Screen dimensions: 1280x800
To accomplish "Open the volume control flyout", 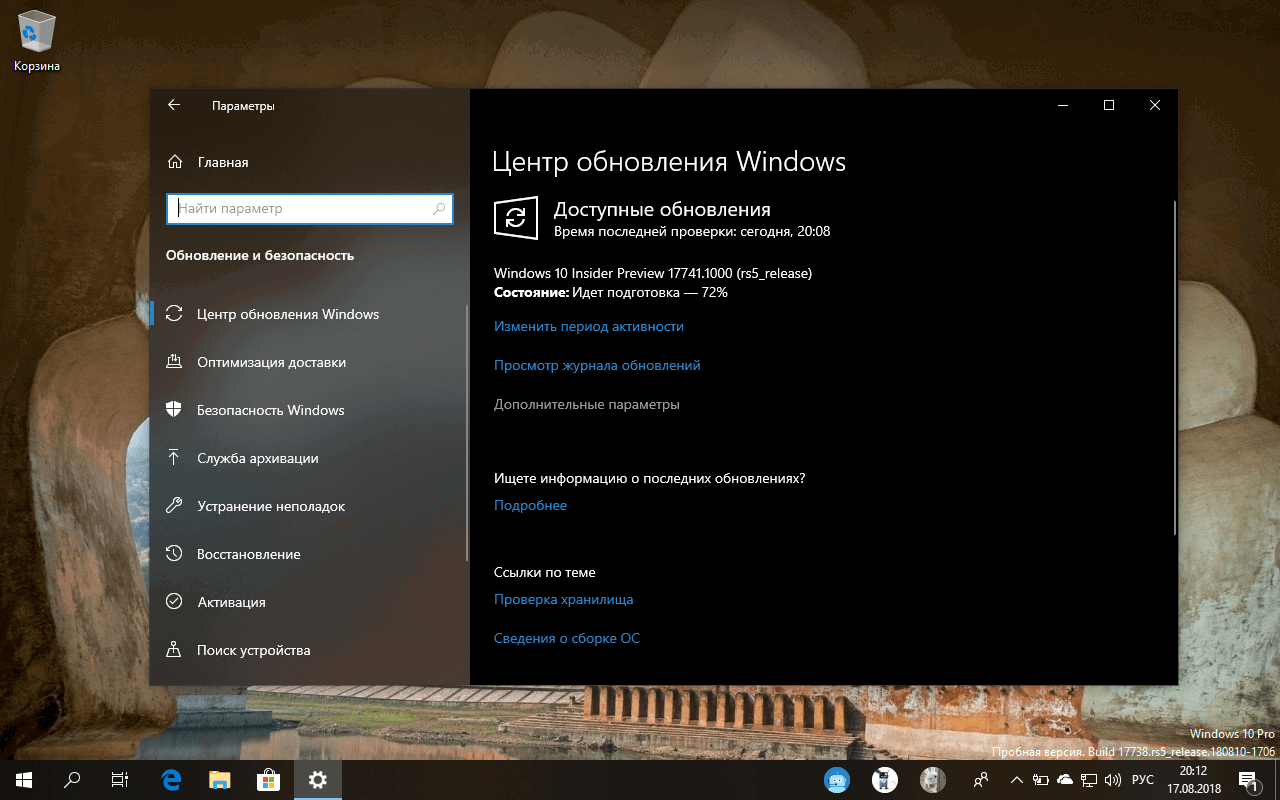I will pos(1113,780).
